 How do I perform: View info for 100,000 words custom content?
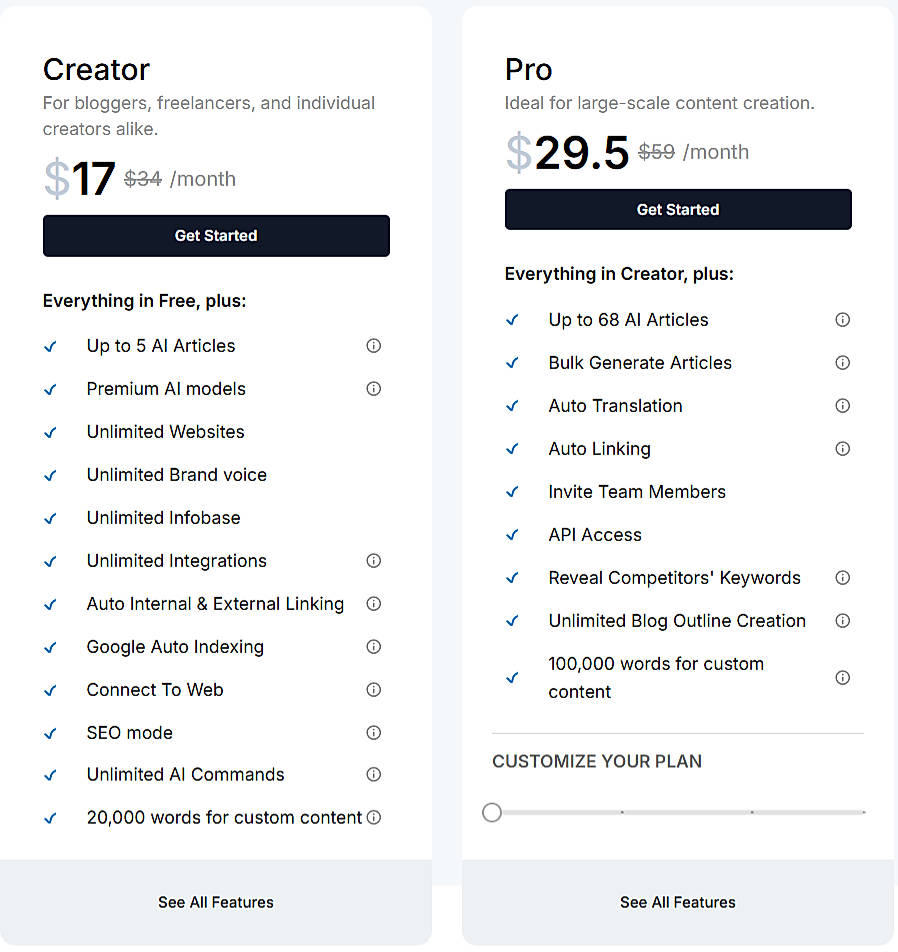843,677
